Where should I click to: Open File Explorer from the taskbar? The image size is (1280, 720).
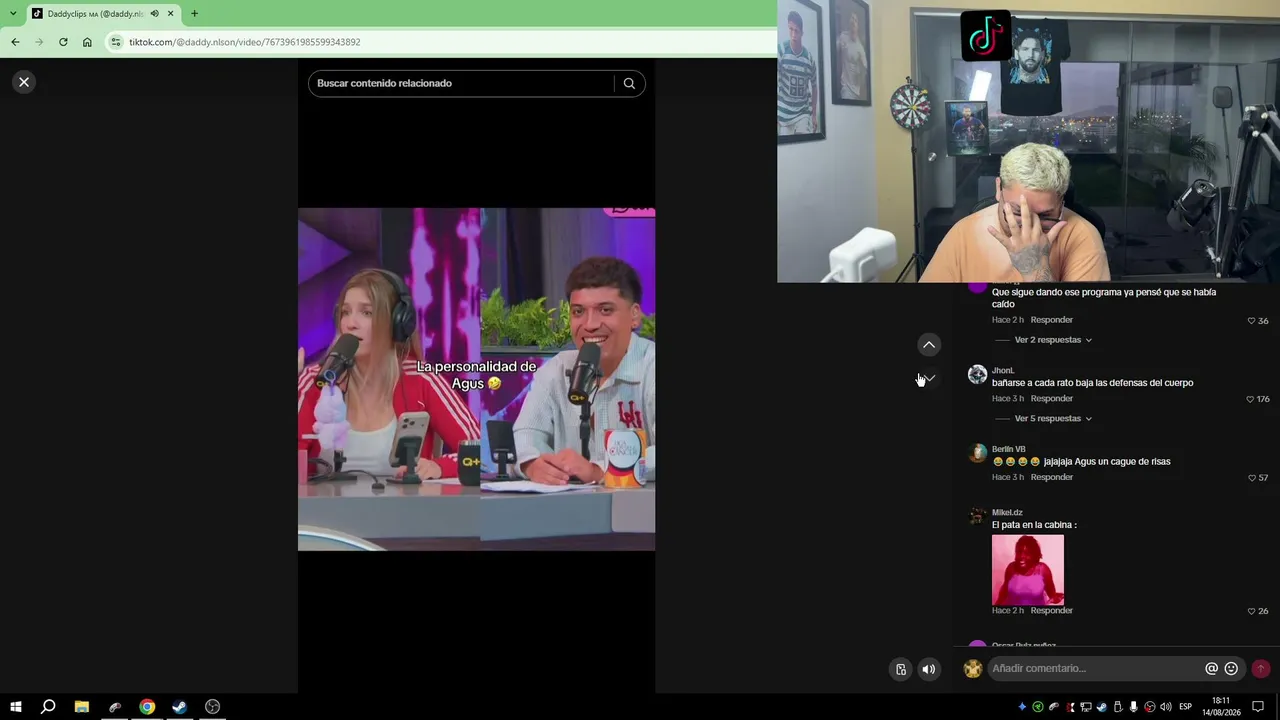tap(82, 707)
